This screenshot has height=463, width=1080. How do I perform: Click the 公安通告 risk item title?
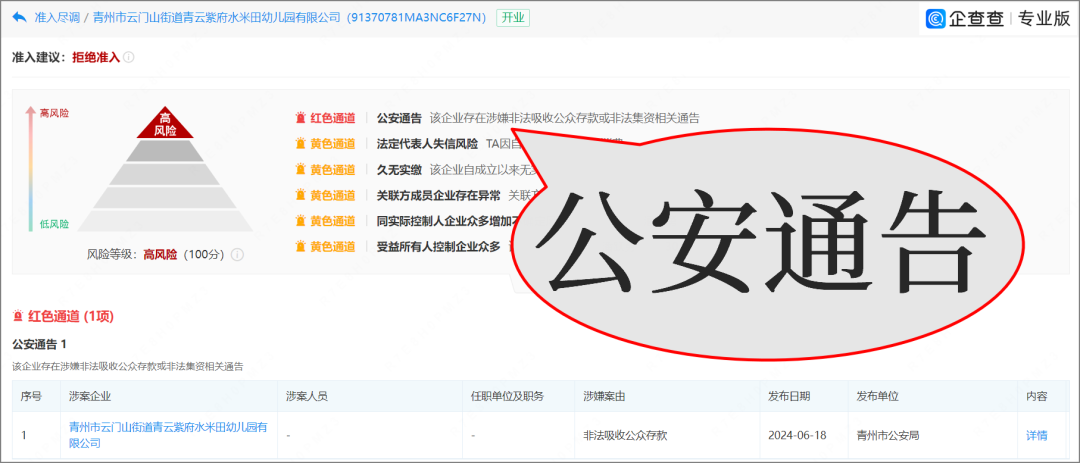click(399, 118)
